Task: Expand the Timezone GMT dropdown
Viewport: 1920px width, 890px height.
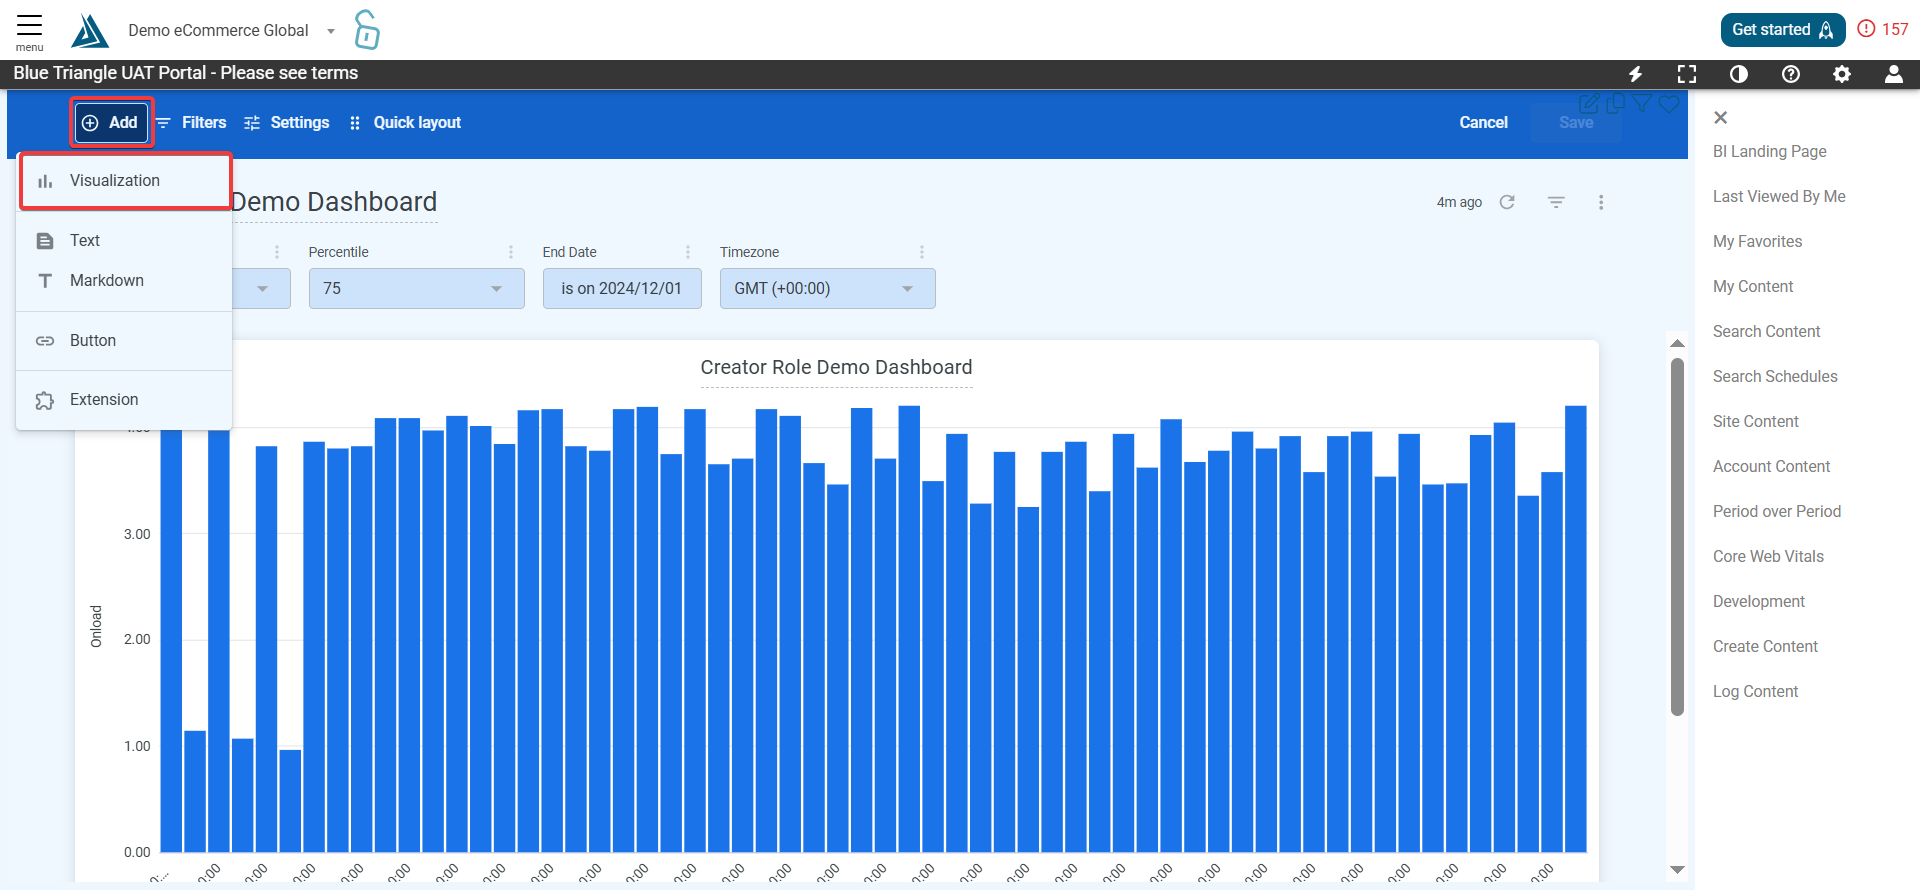Action: point(827,289)
